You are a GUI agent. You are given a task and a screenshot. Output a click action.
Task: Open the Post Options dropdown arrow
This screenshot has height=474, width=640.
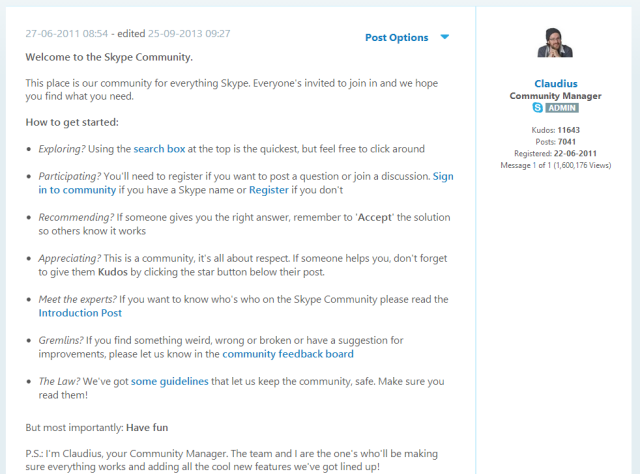pos(444,37)
